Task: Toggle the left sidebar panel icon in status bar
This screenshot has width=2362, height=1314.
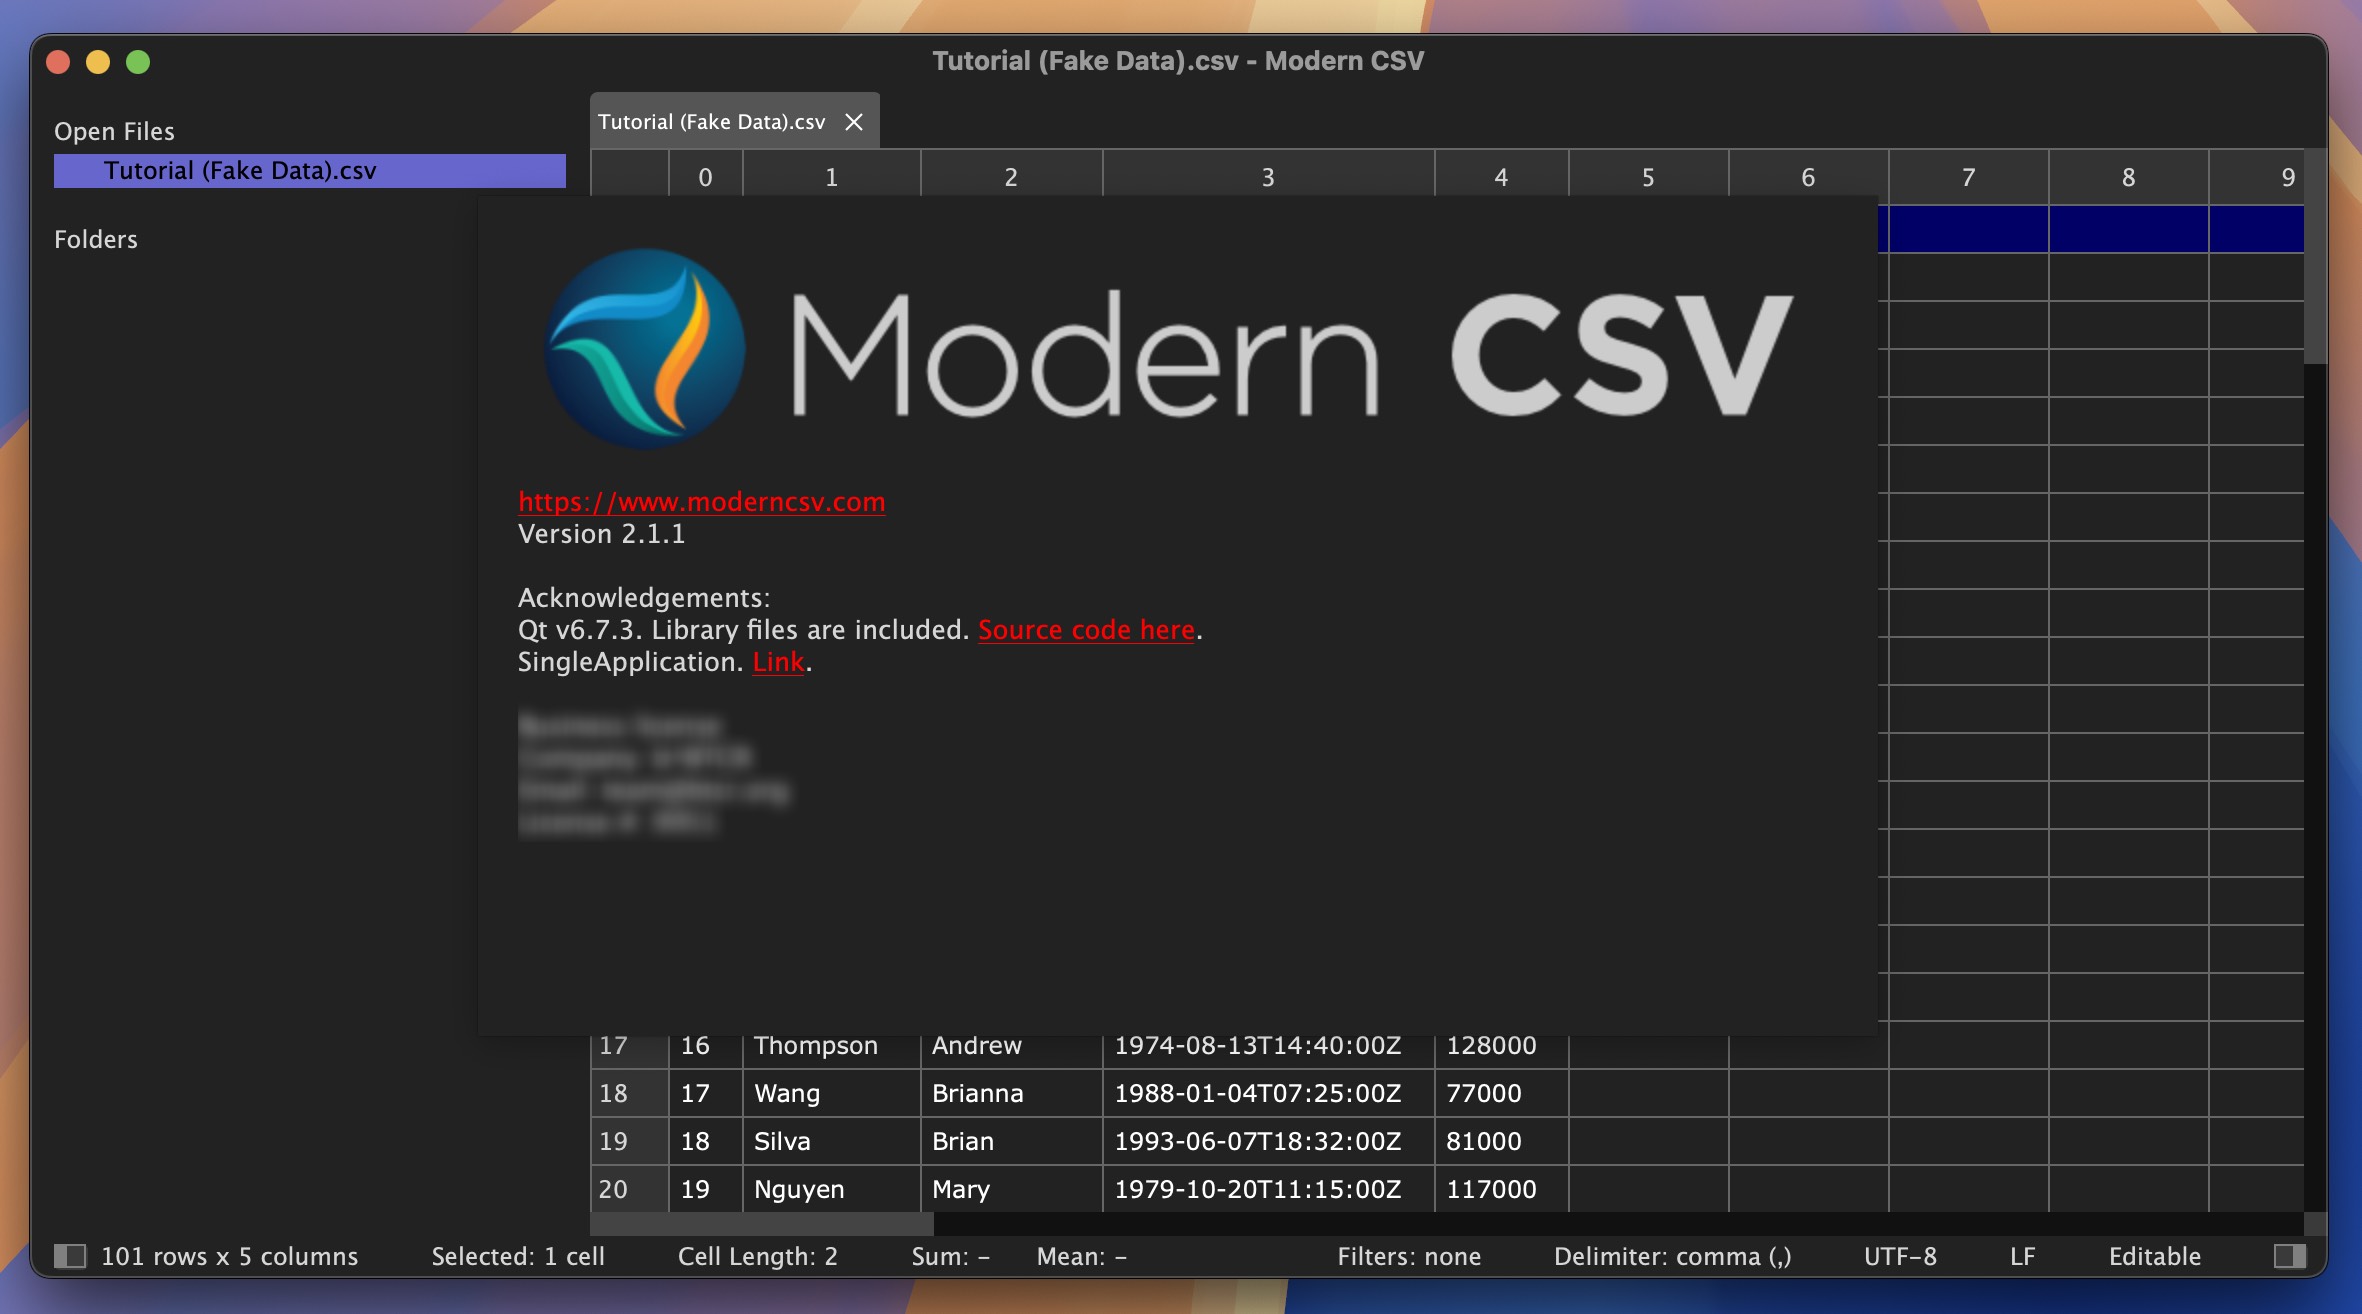Action: tap(70, 1256)
